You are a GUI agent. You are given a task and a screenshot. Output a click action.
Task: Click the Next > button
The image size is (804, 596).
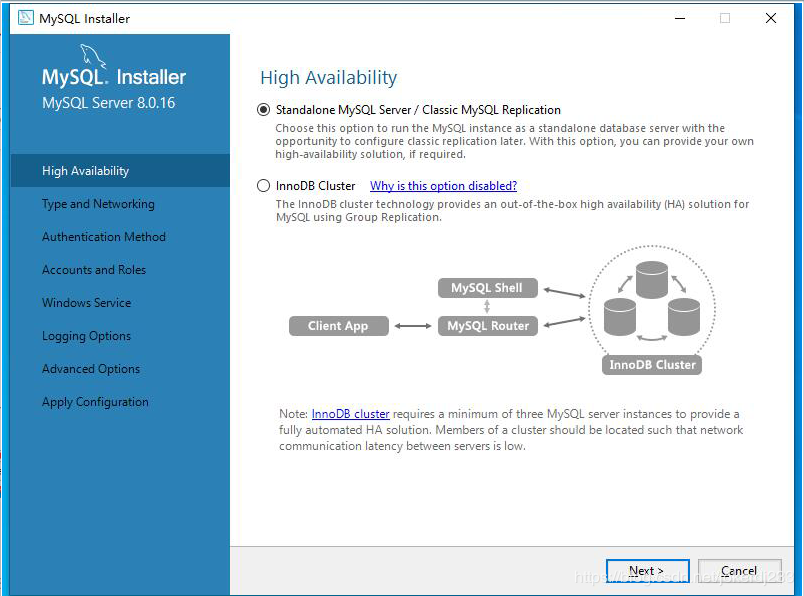(x=647, y=571)
